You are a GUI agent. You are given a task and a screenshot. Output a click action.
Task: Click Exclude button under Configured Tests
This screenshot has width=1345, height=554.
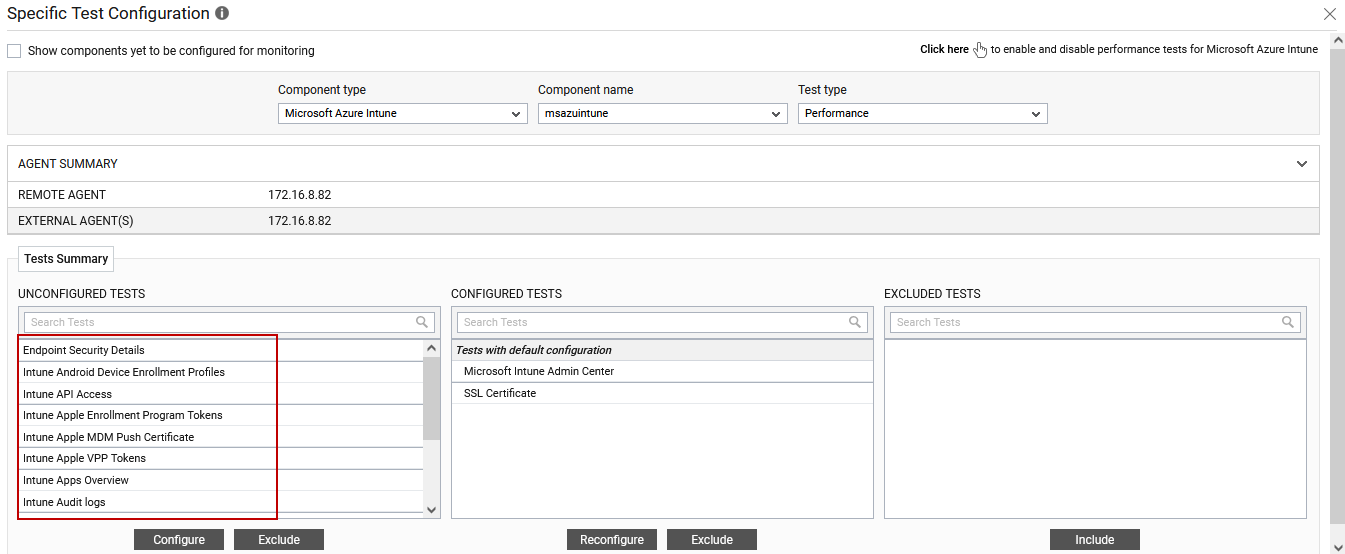click(x=712, y=540)
